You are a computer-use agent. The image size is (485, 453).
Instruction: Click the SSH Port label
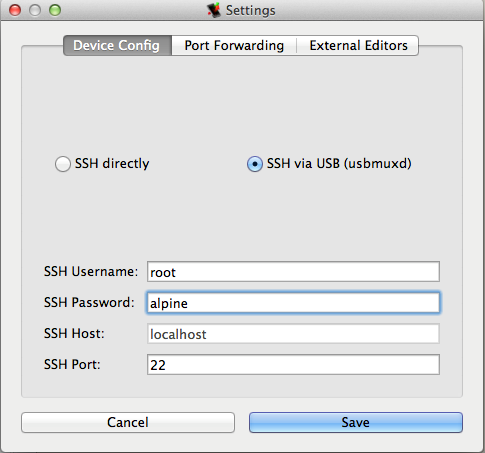click(72, 364)
